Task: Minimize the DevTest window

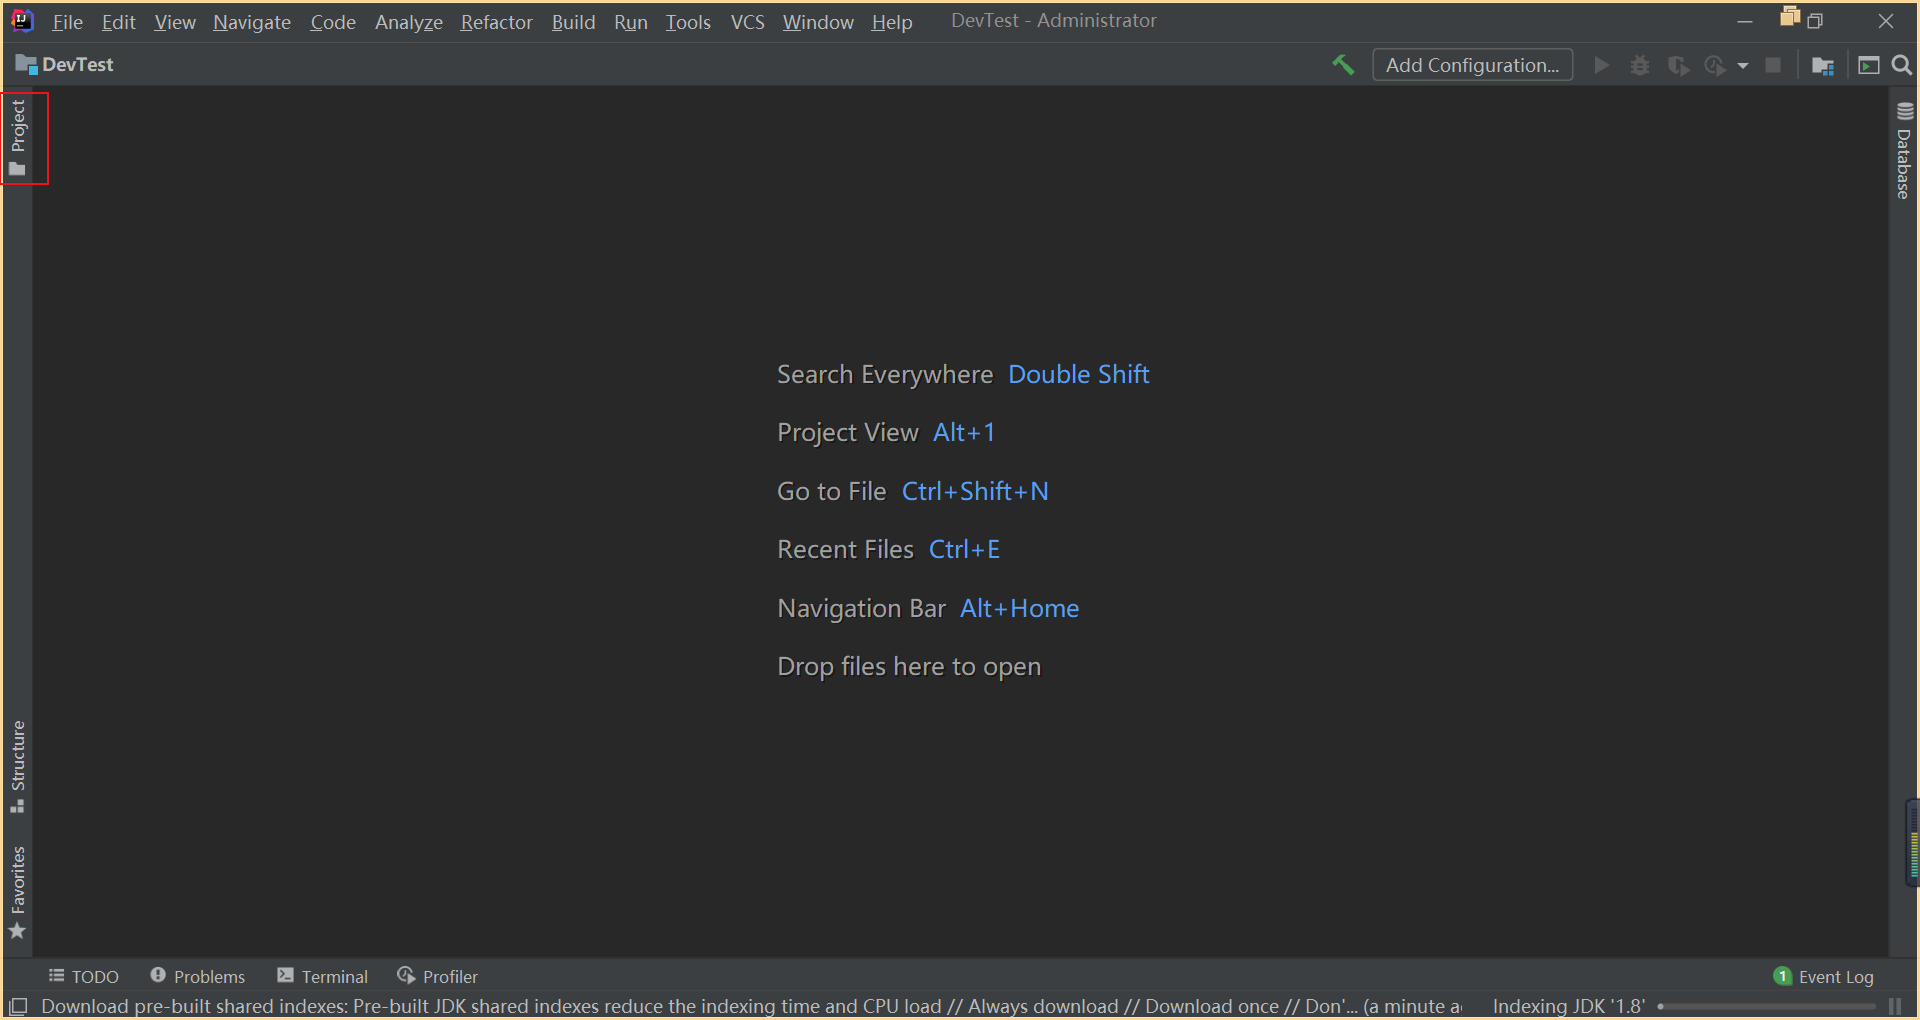Action: tap(1745, 21)
